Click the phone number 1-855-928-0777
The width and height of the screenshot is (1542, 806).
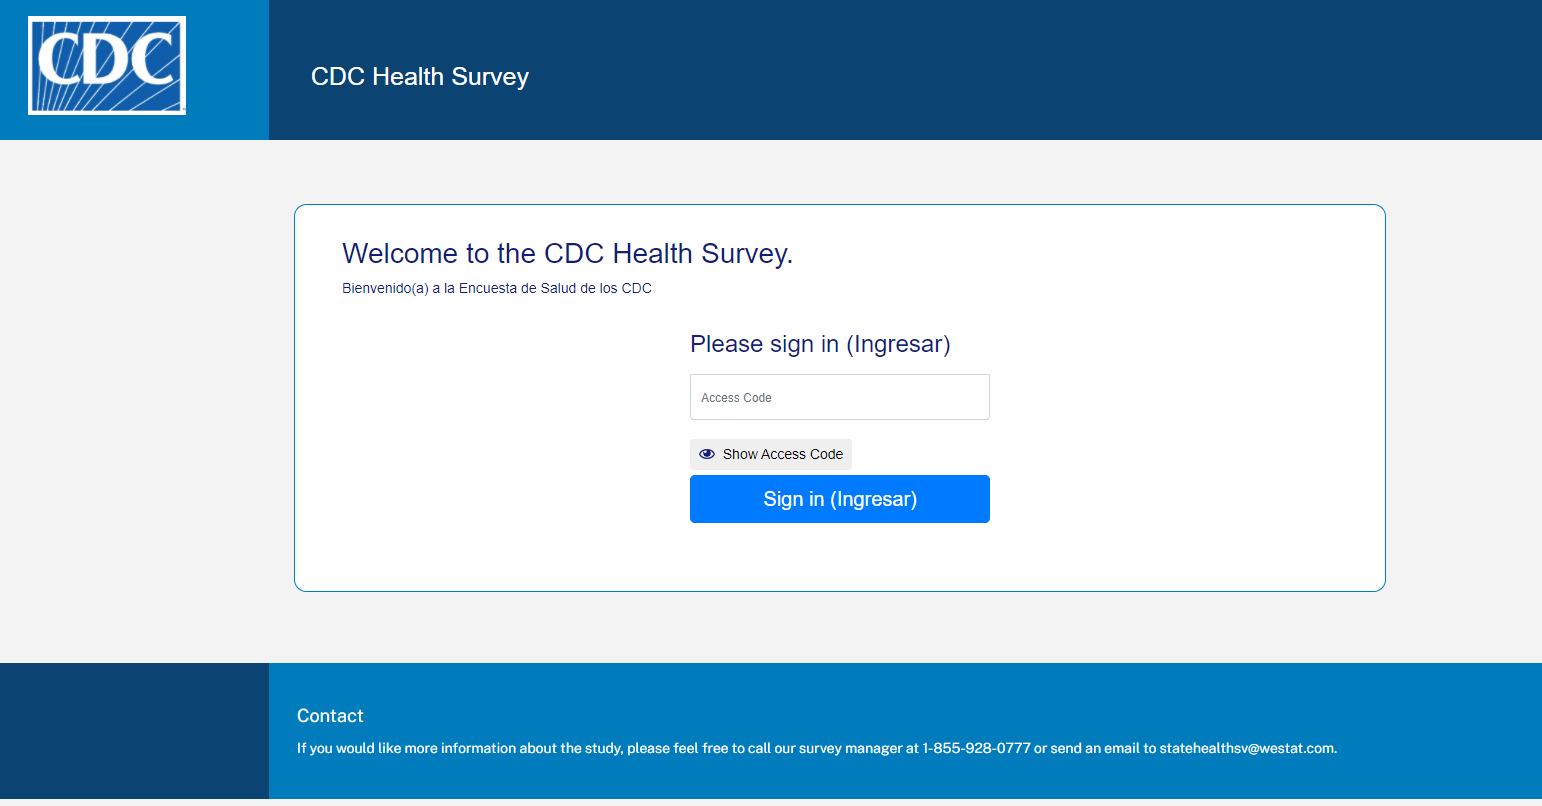pos(976,748)
